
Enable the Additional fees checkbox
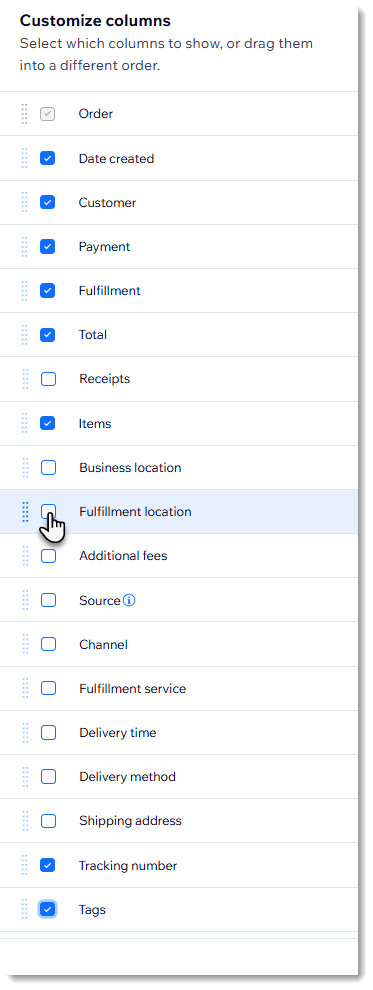48,556
